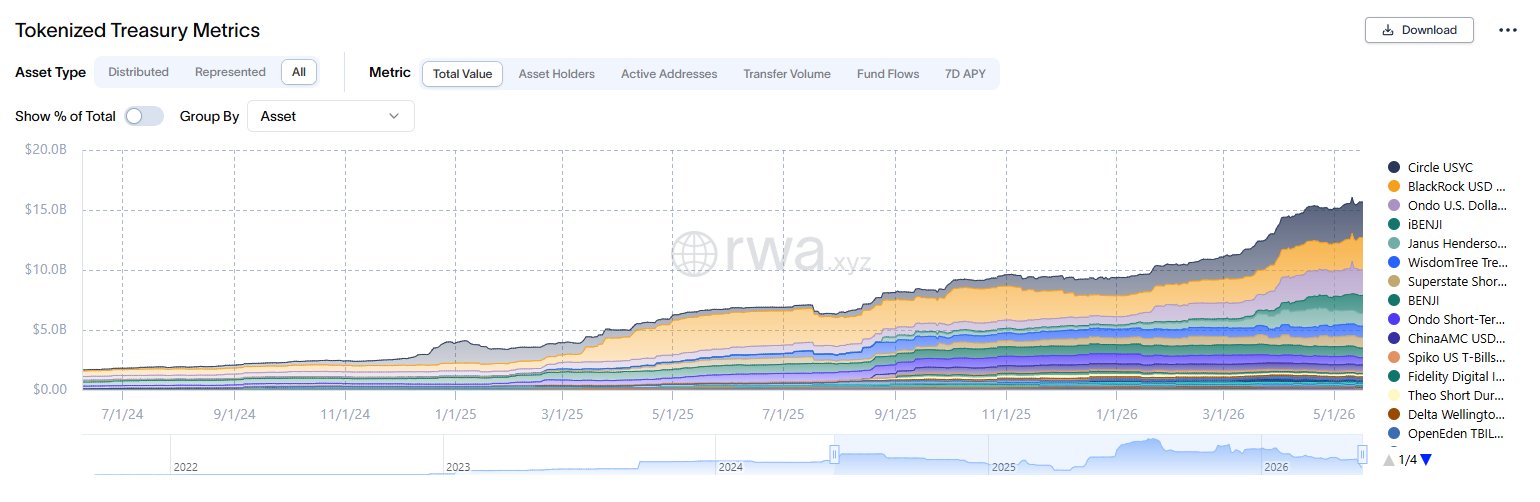Click Fidelity Digital I... legend entry
Image resolution: width=1540 pixels, height=502 pixels.
coord(1447,376)
